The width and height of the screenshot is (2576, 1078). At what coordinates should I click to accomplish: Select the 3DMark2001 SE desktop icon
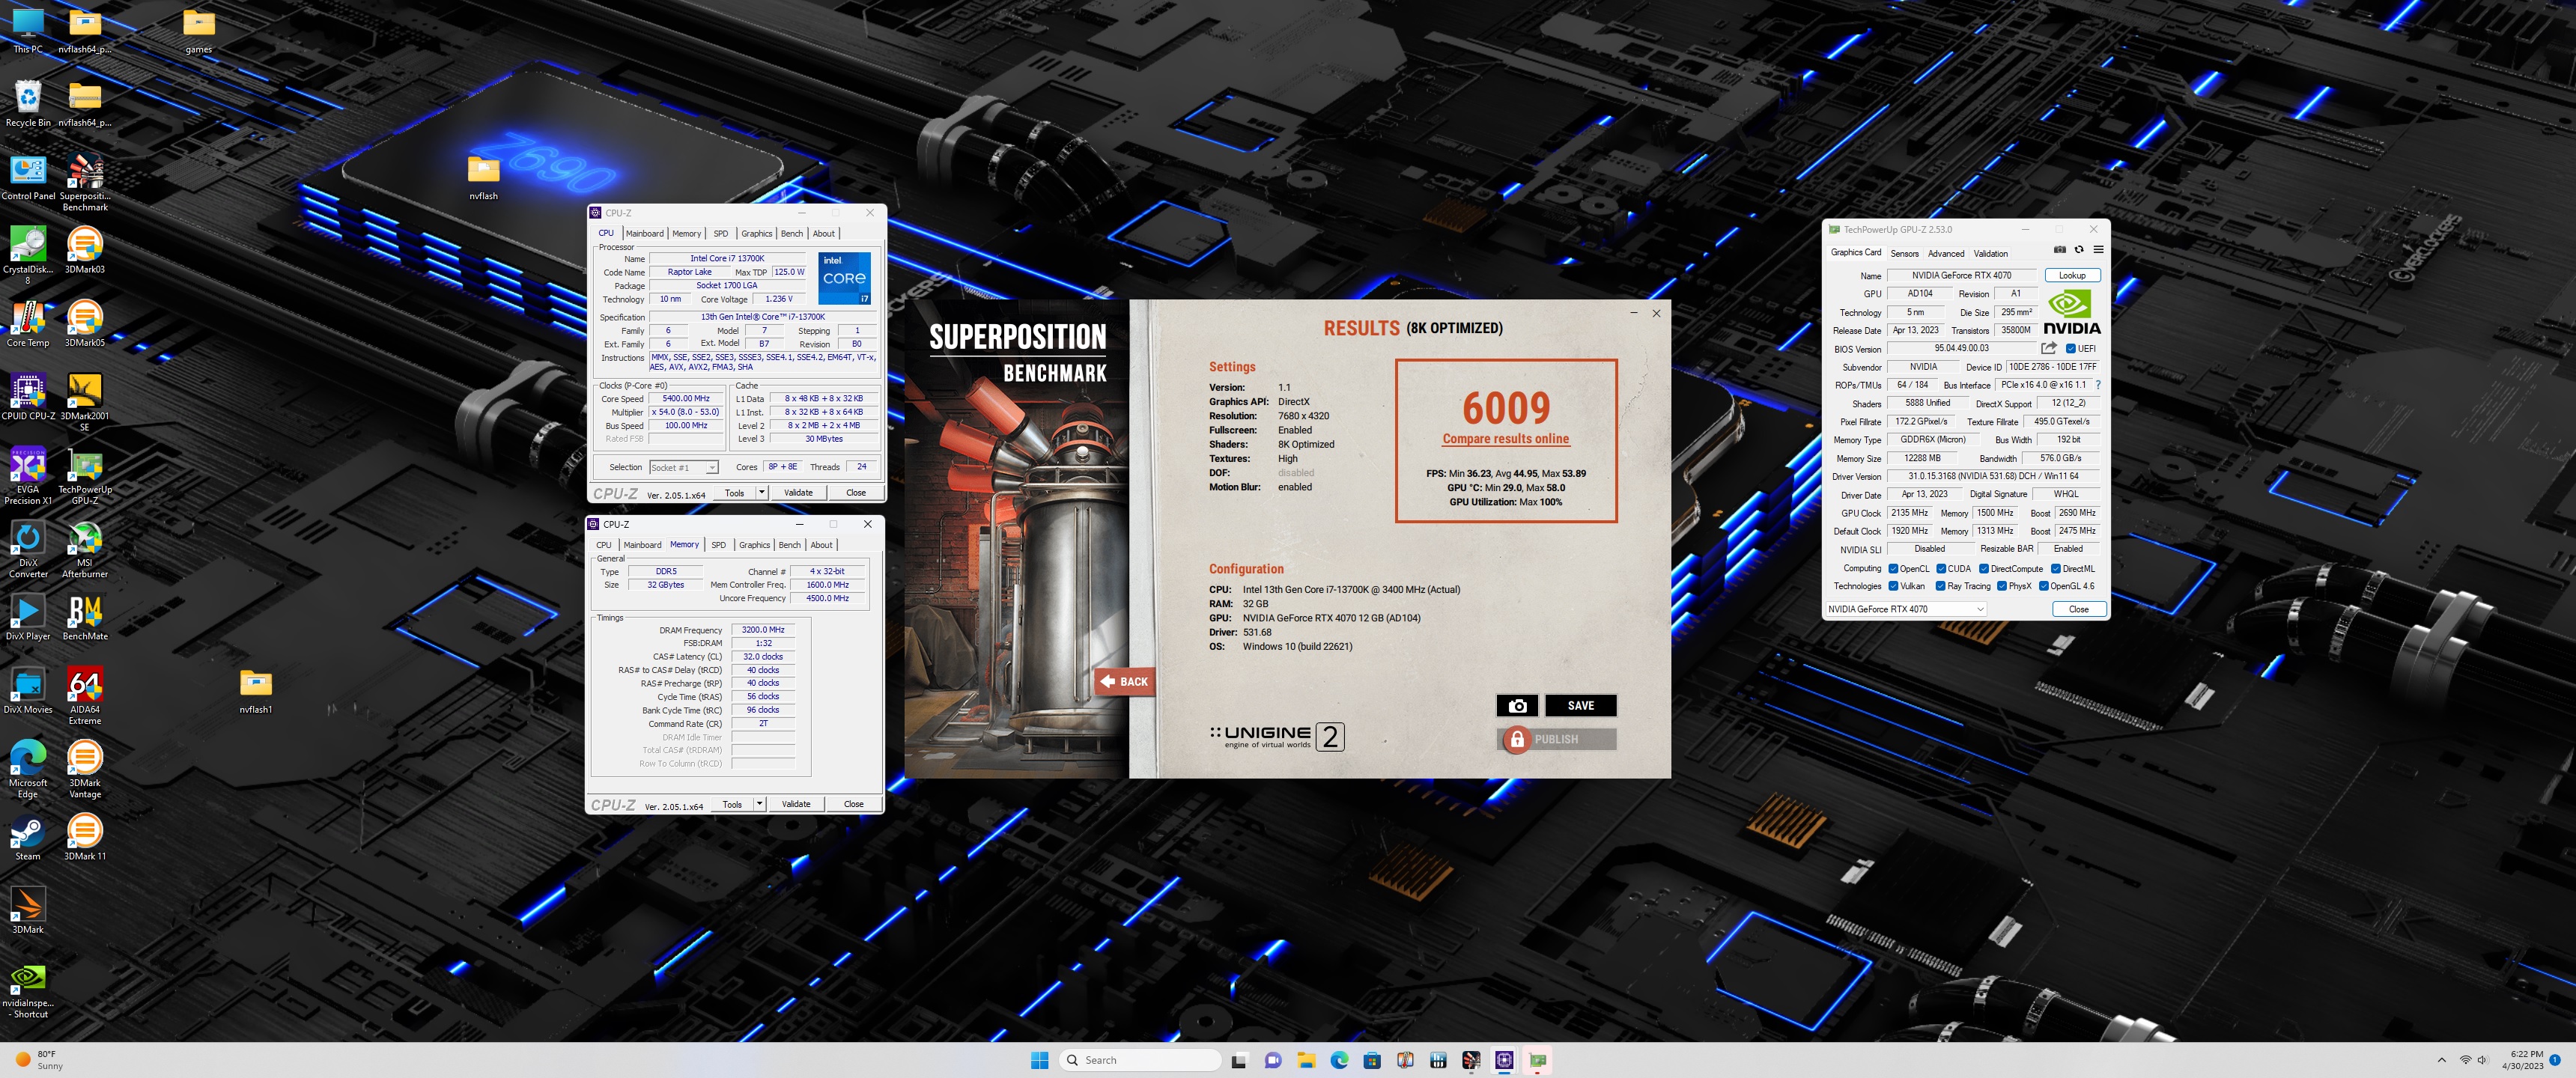click(x=85, y=402)
